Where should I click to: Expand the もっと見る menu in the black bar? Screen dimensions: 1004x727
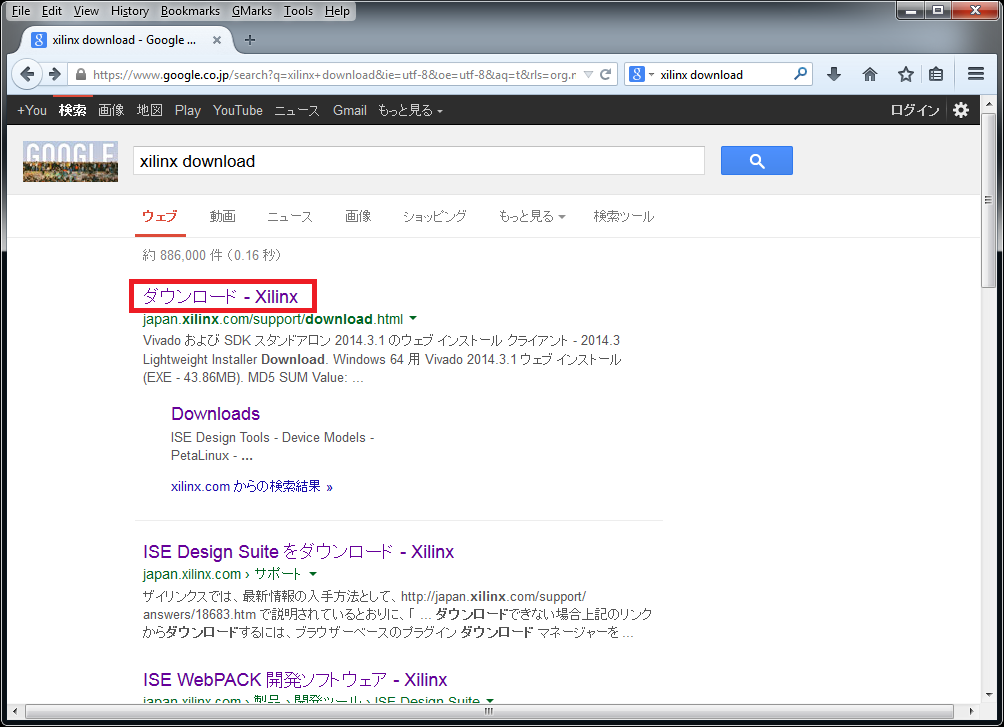pos(410,111)
